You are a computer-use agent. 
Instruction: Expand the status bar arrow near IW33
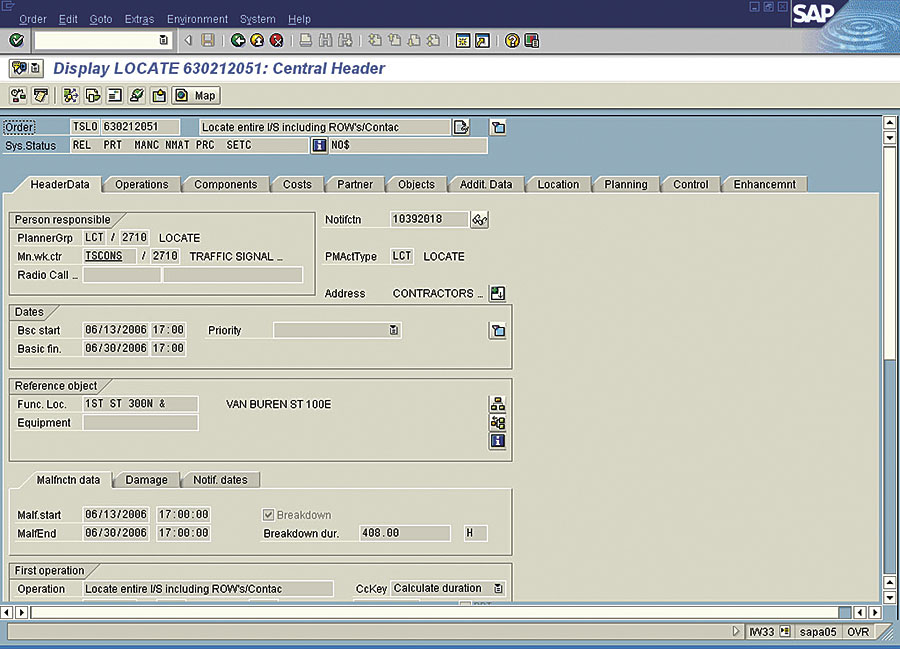[x=736, y=631]
